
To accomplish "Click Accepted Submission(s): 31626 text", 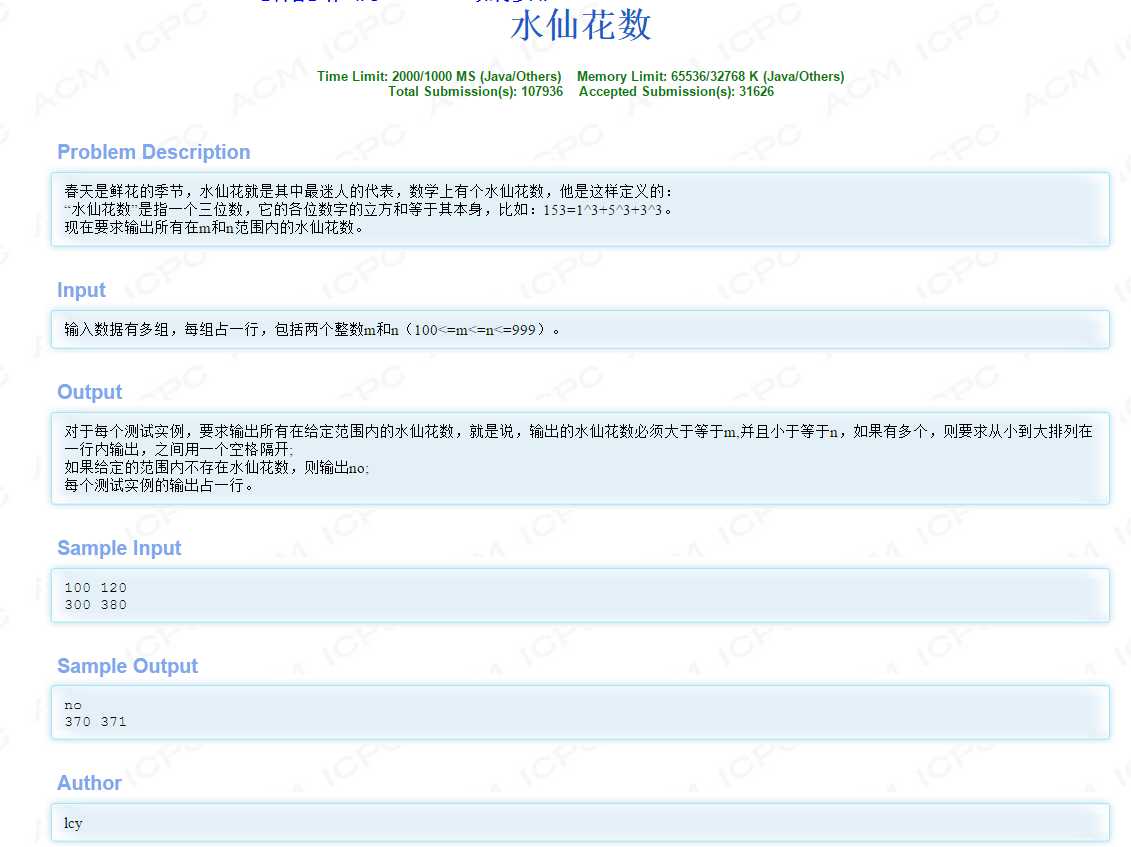I will tap(676, 92).
